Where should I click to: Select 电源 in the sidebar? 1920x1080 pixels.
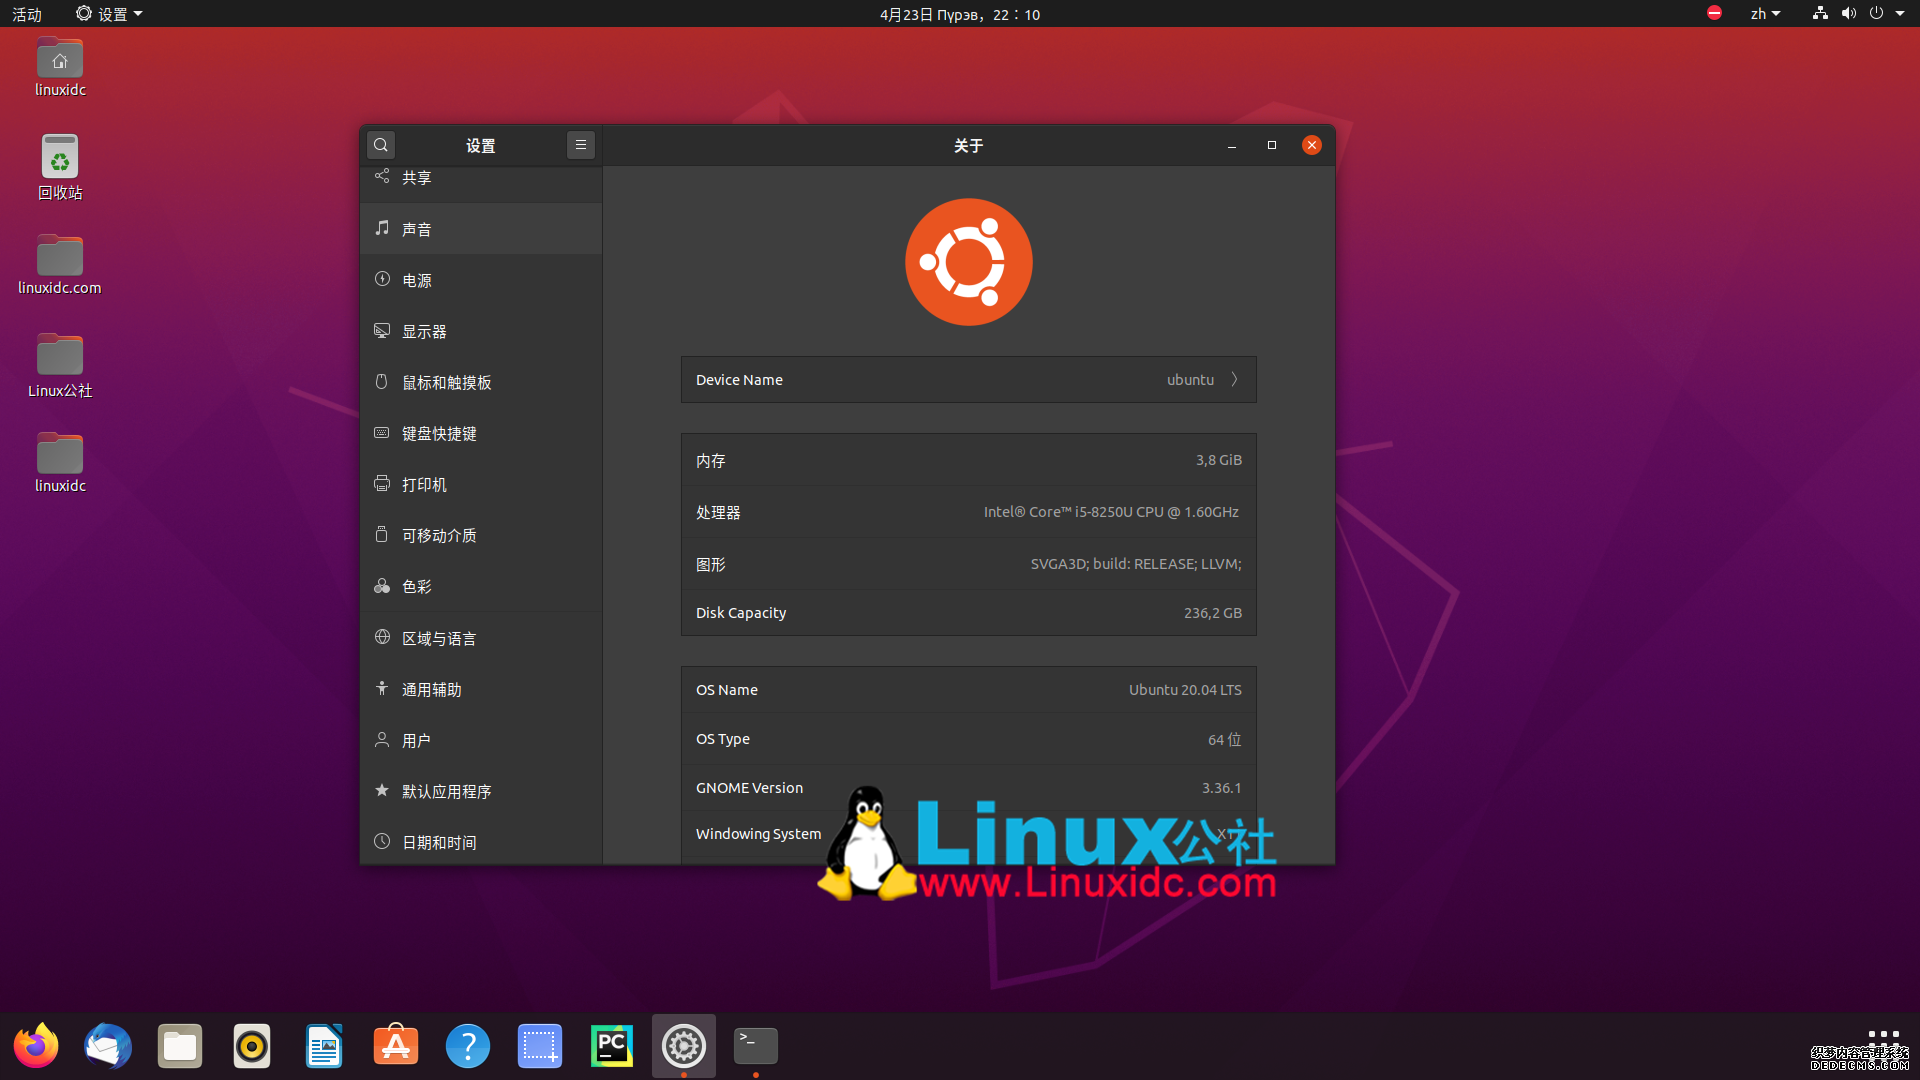pos(481,280)
